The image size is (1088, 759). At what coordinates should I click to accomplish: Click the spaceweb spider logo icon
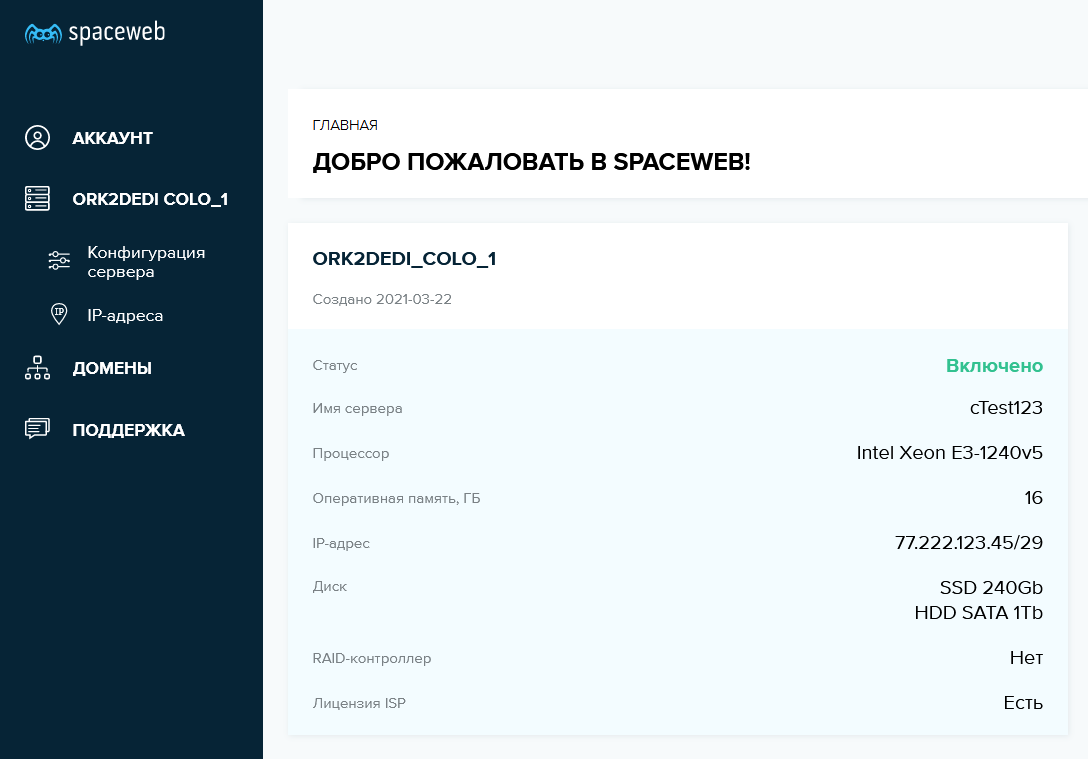tap(43, 33)
